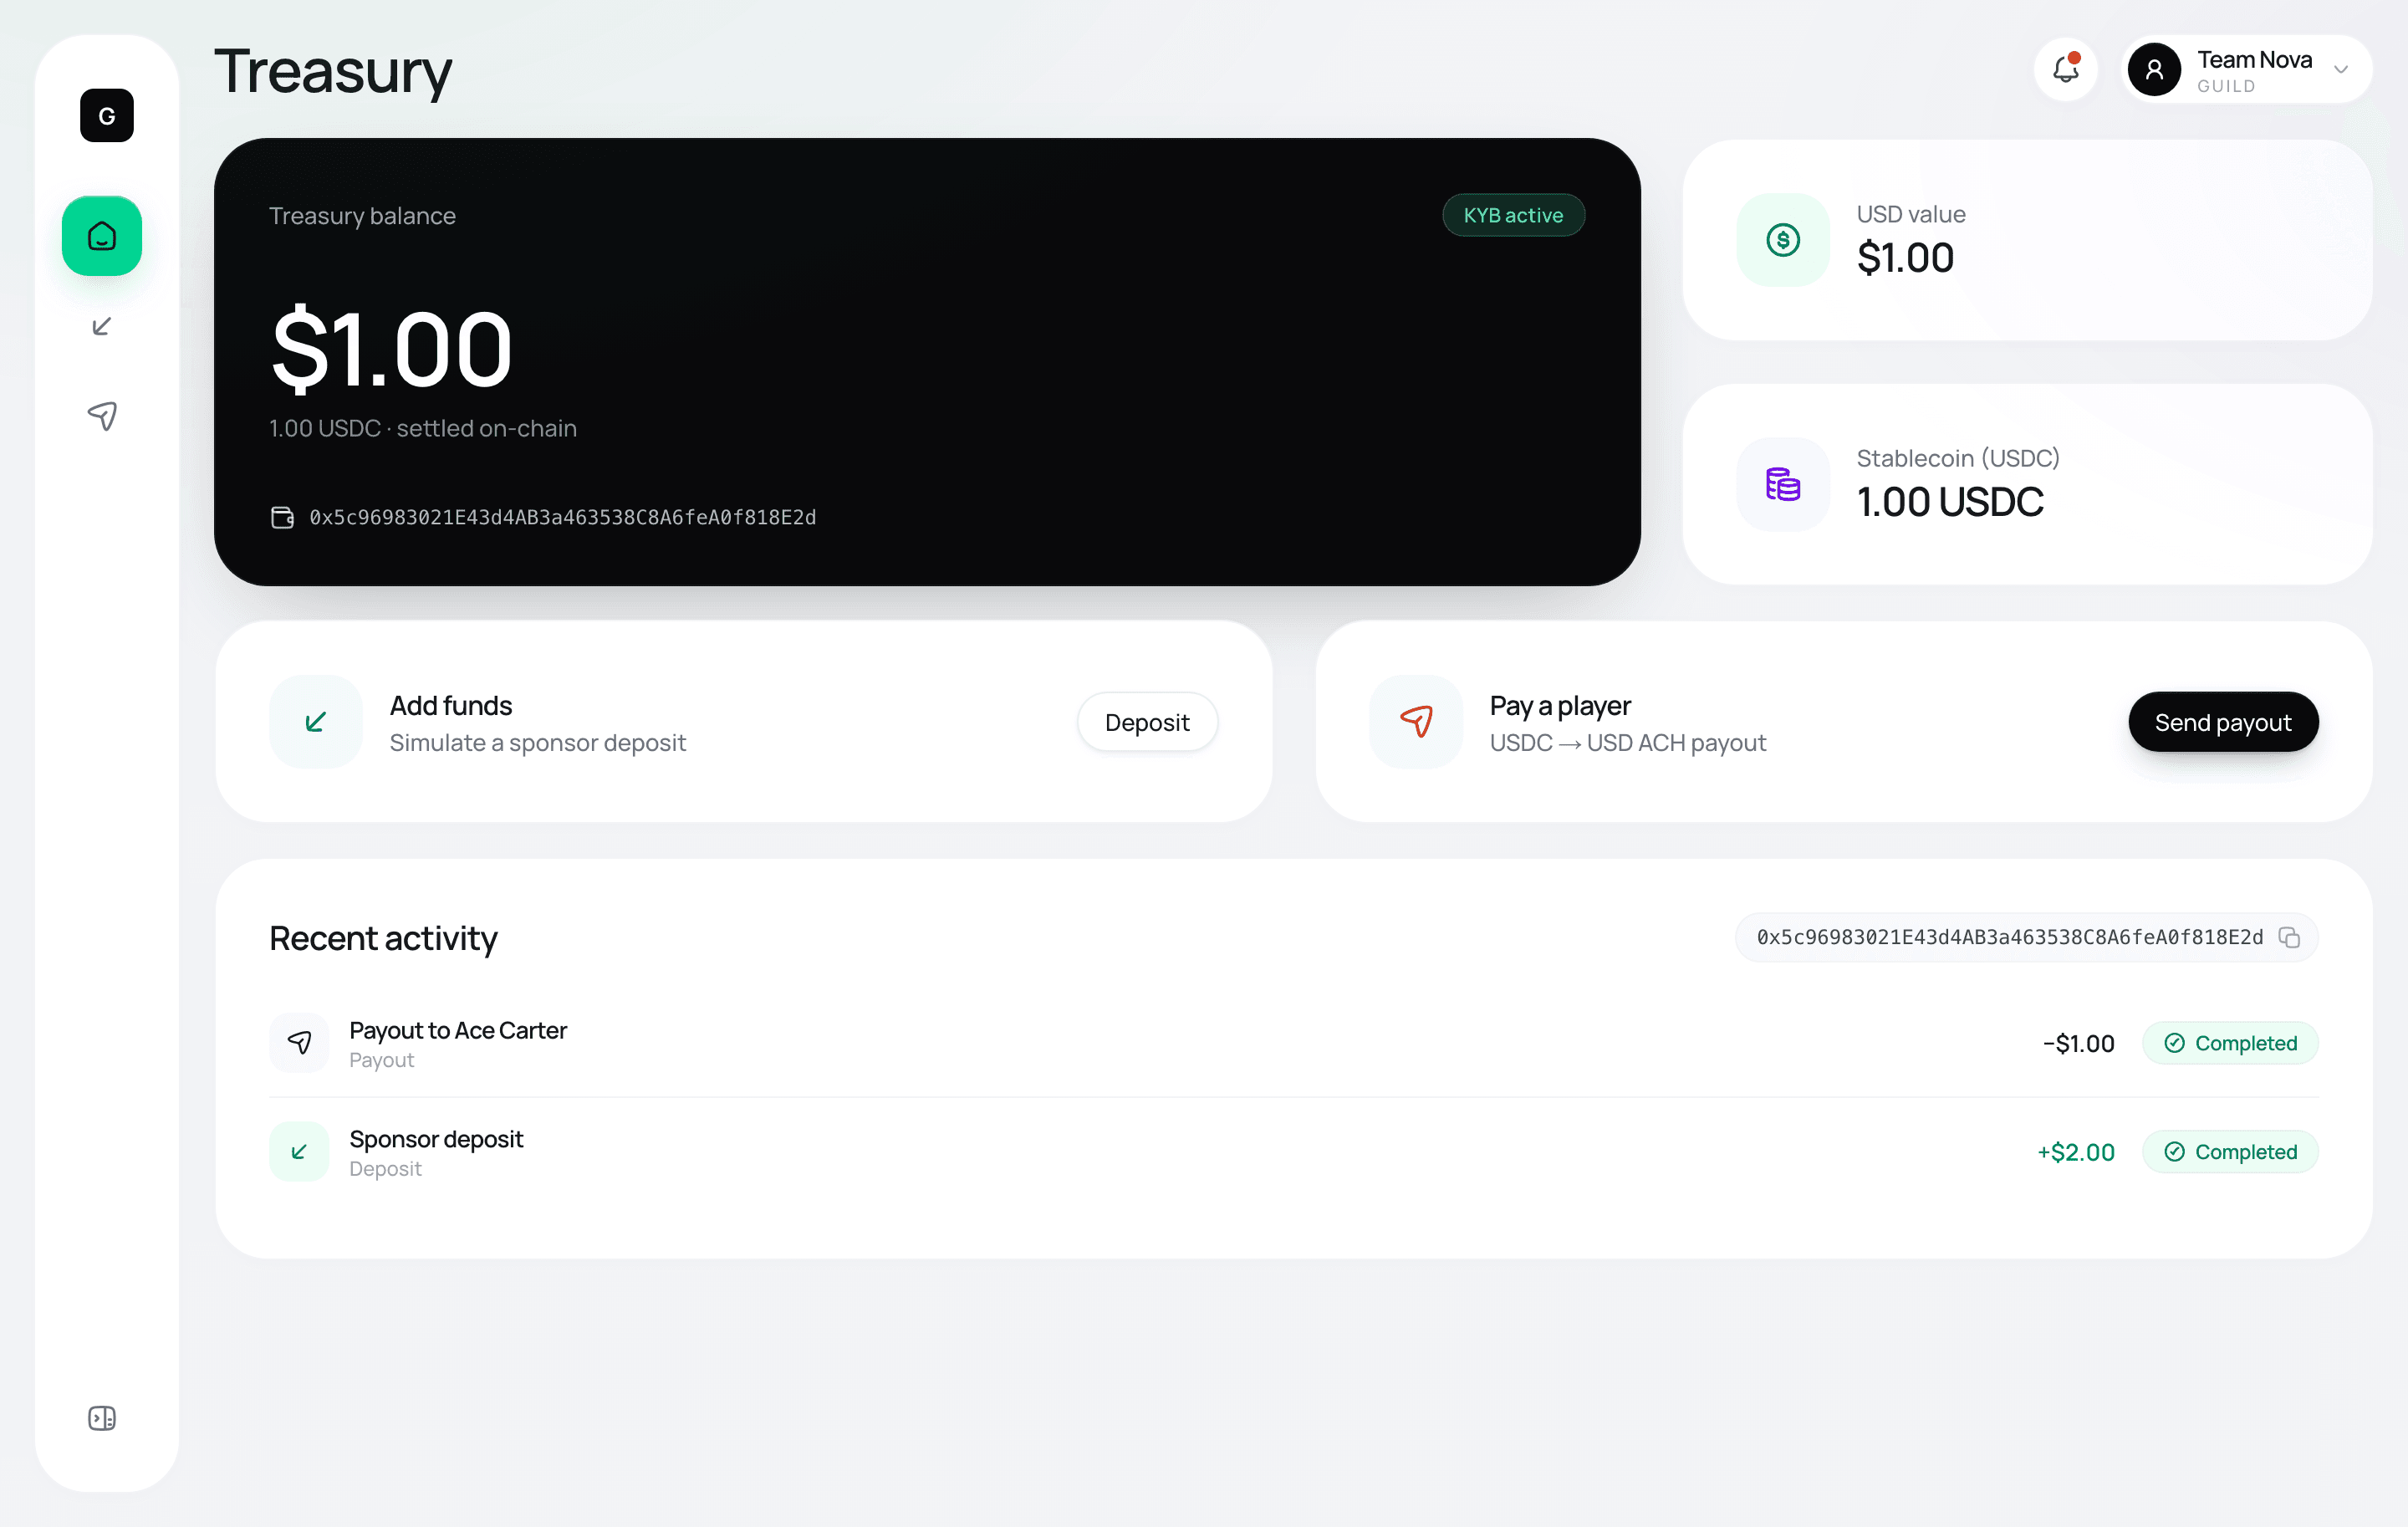Image resolution: width=2408 pixels, height=1527 pixels.
Task: Click the Treasury page heading
Action: (333, 72)
